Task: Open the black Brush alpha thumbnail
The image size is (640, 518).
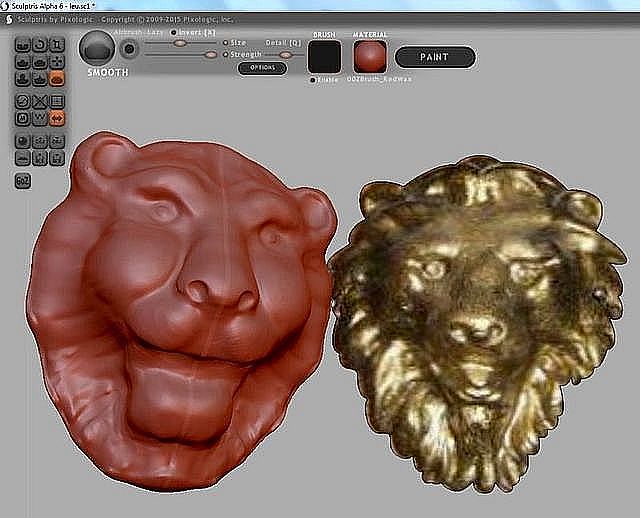Action: 324,56
